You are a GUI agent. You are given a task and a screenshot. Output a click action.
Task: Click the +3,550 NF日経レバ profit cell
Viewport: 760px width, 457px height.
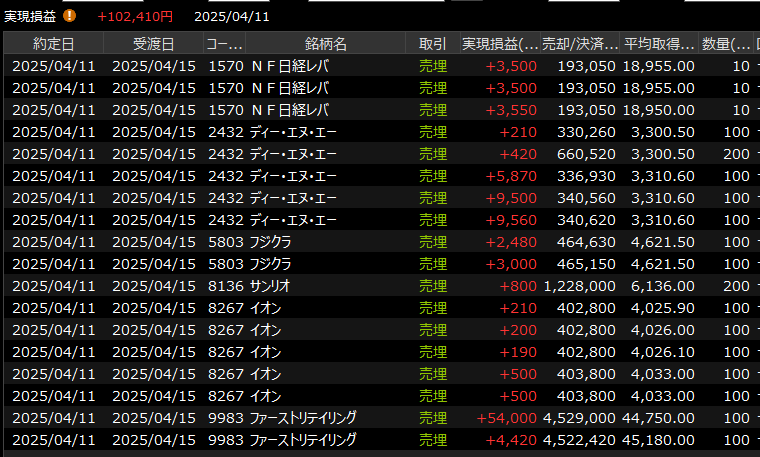click(x=512, y=109)
